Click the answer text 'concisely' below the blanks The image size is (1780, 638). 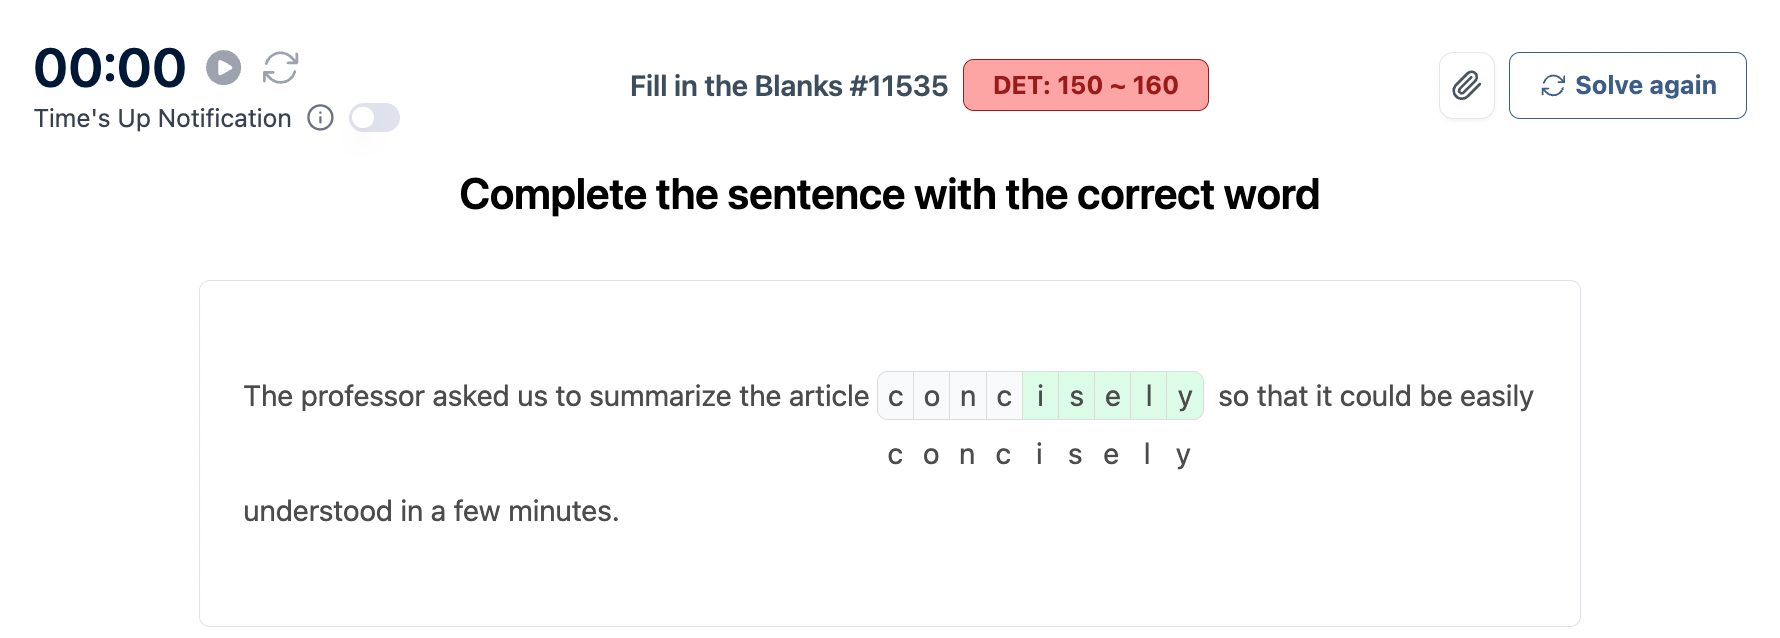click(x=1039, y=456)
